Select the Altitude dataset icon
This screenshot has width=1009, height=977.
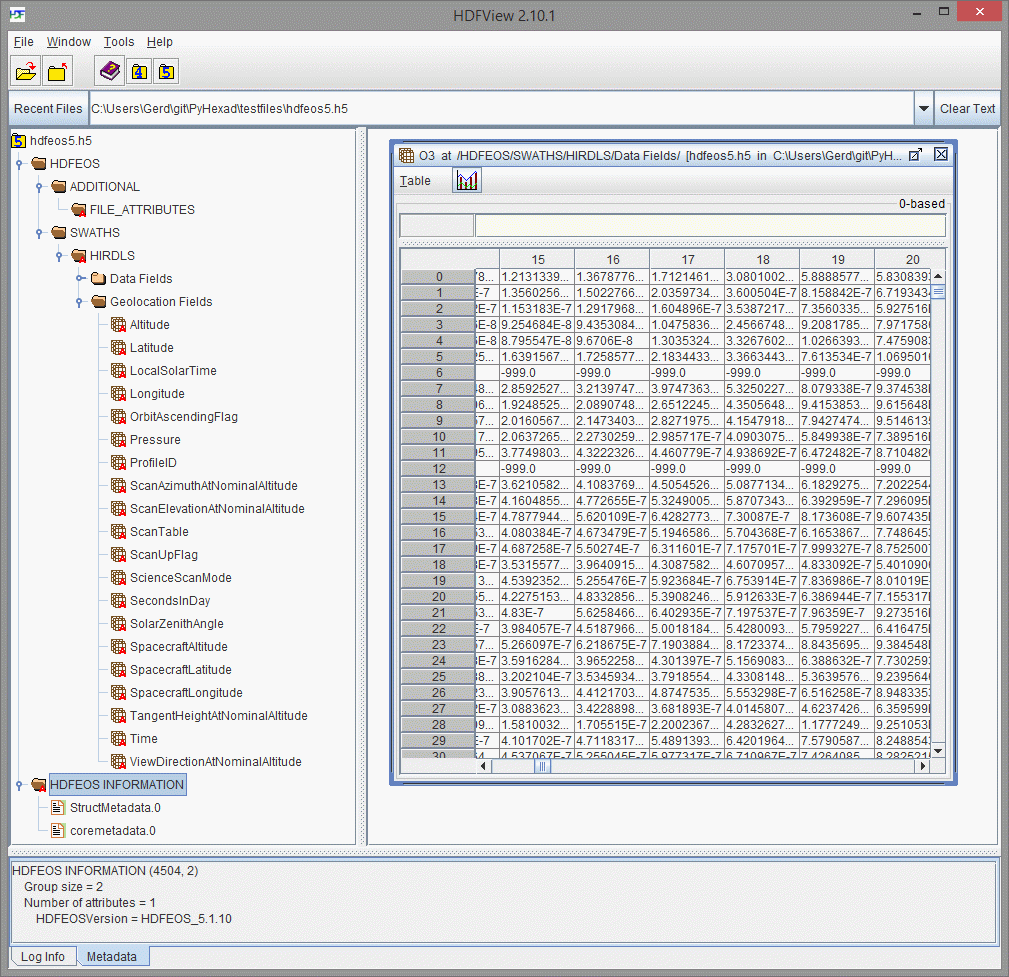(x=117, y=324)
